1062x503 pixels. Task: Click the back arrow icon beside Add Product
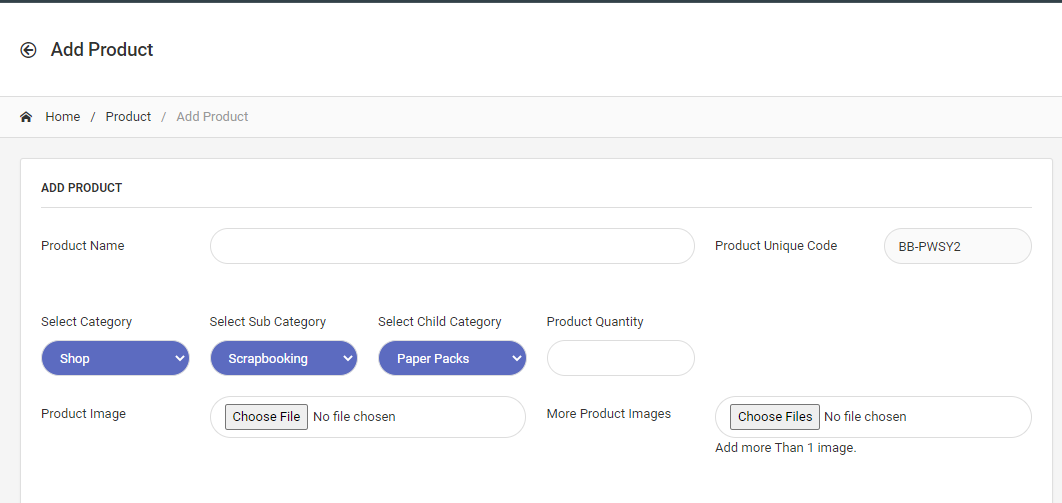(x=28, y=50)
